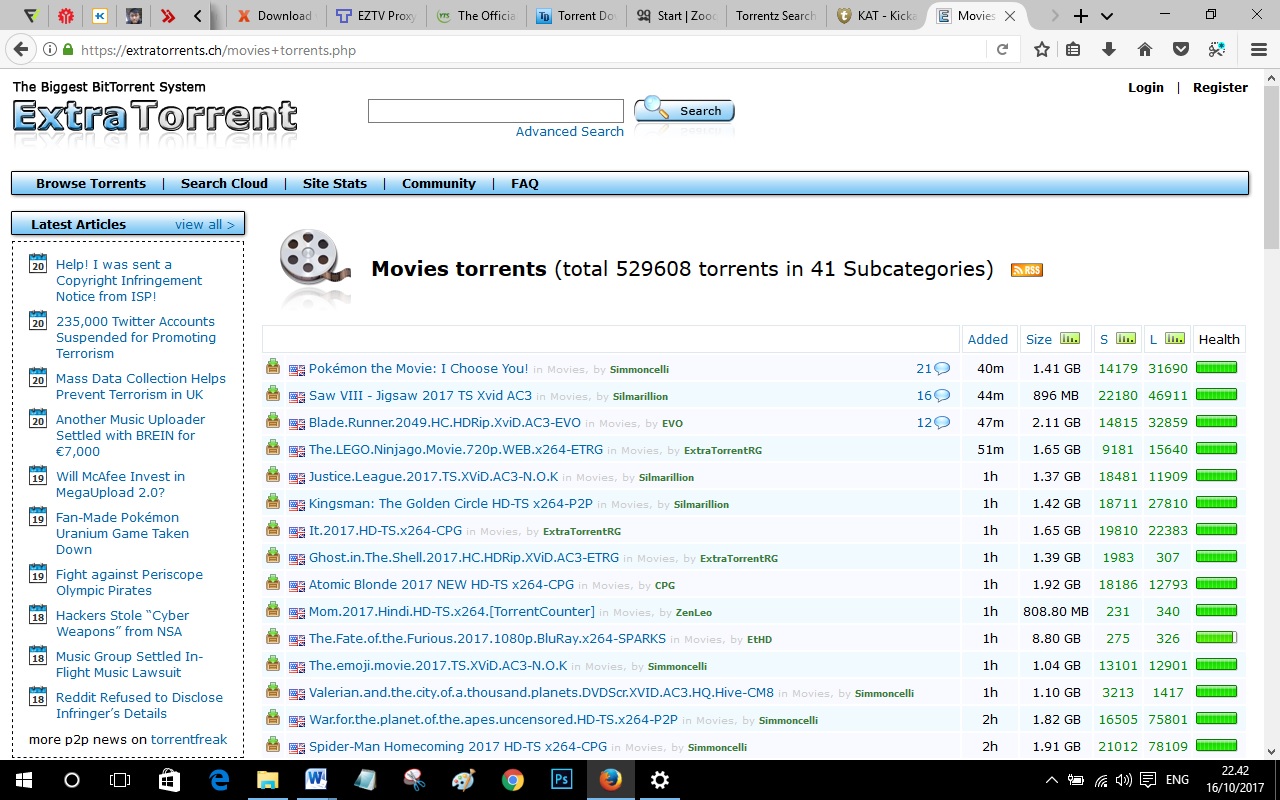Open the Advanced Search link
This screenshot has width=1280, height=800.
pyautogui.click(x=570, y=132)
